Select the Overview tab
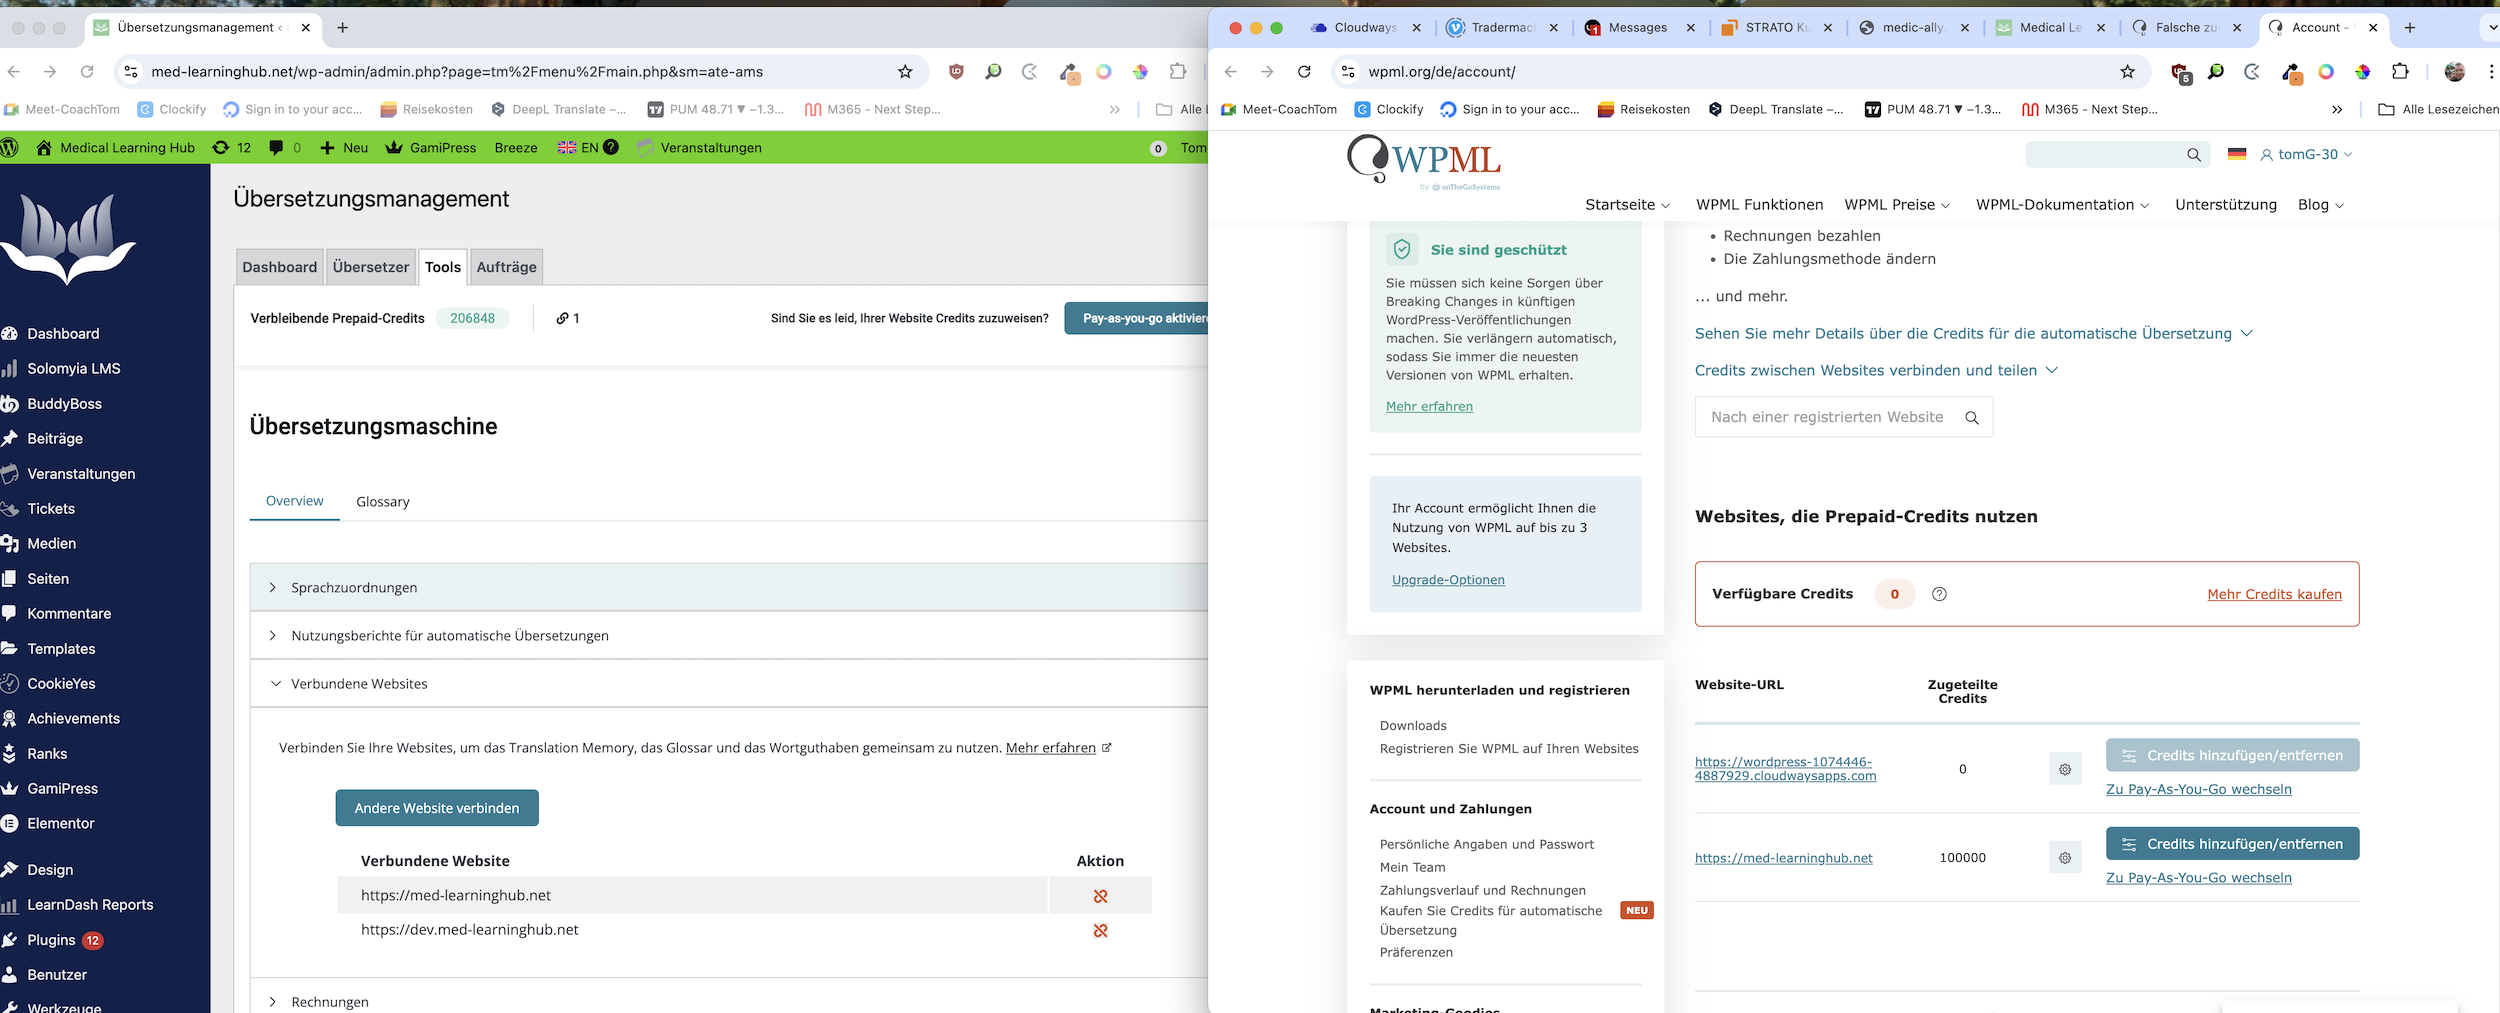Viewport: 2500px width, 1013px height. 294,501
